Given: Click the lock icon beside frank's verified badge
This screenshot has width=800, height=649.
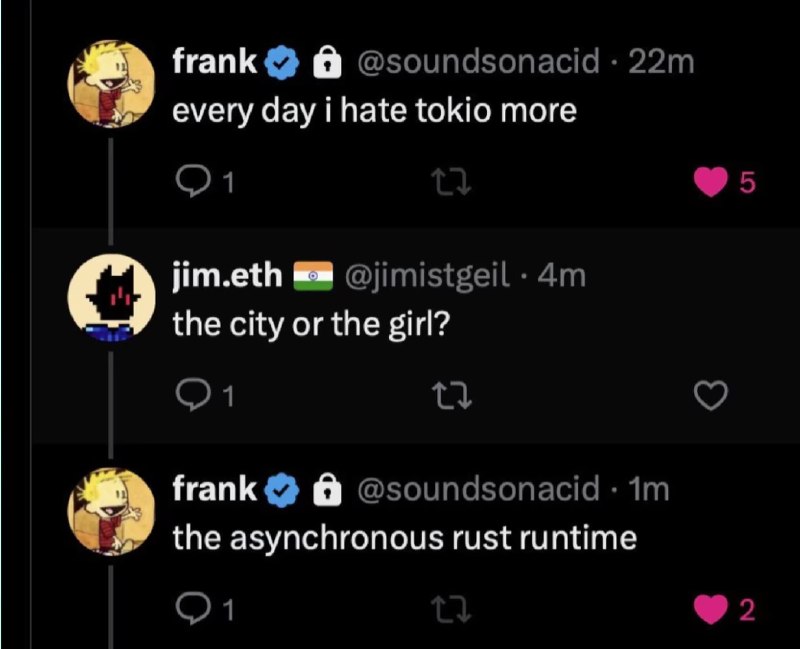Looking at the screenshot, I should click(327, 62).
